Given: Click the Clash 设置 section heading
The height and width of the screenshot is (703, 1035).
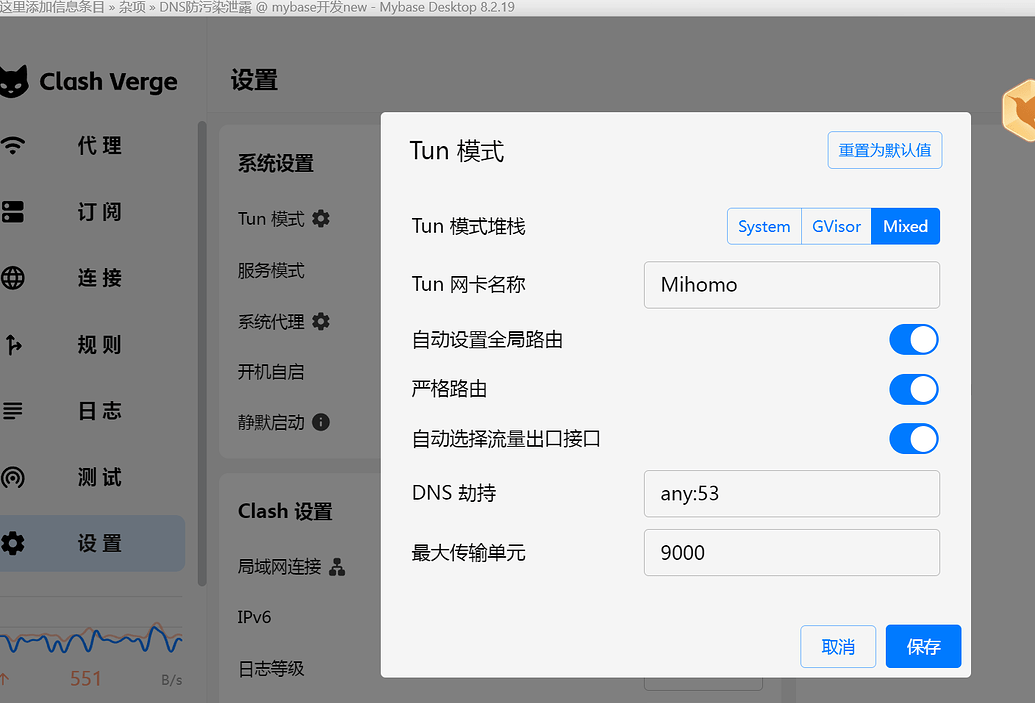Looking at the screenshot, I should tap(285, 512).
